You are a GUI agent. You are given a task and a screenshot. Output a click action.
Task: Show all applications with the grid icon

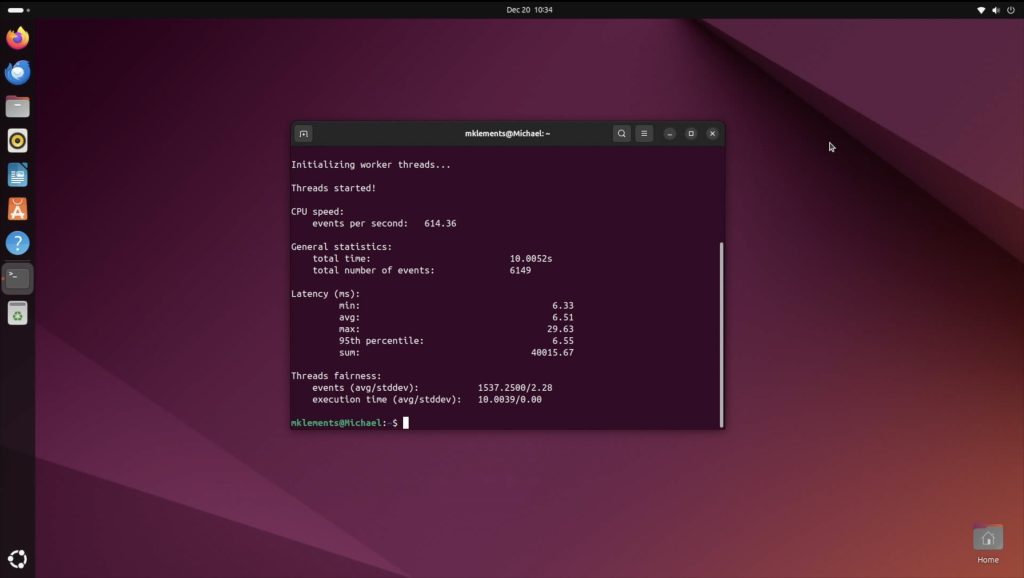coord(16,557)
